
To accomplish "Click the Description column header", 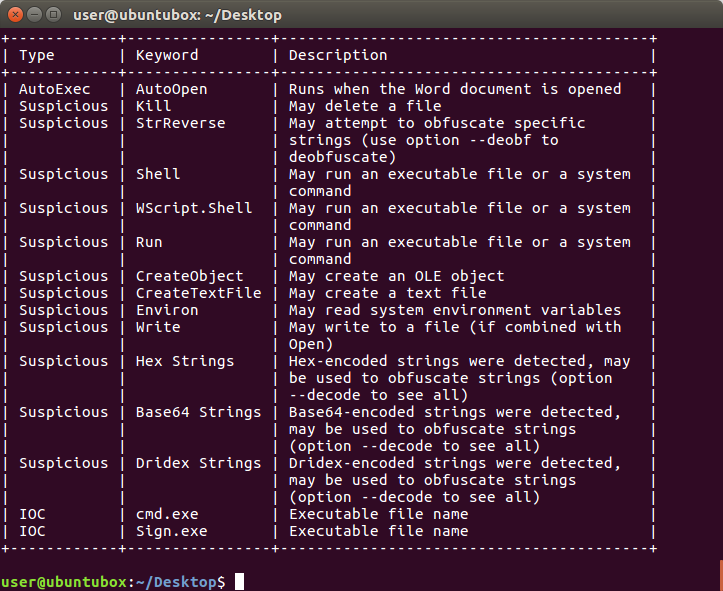I will coord(338,55).
